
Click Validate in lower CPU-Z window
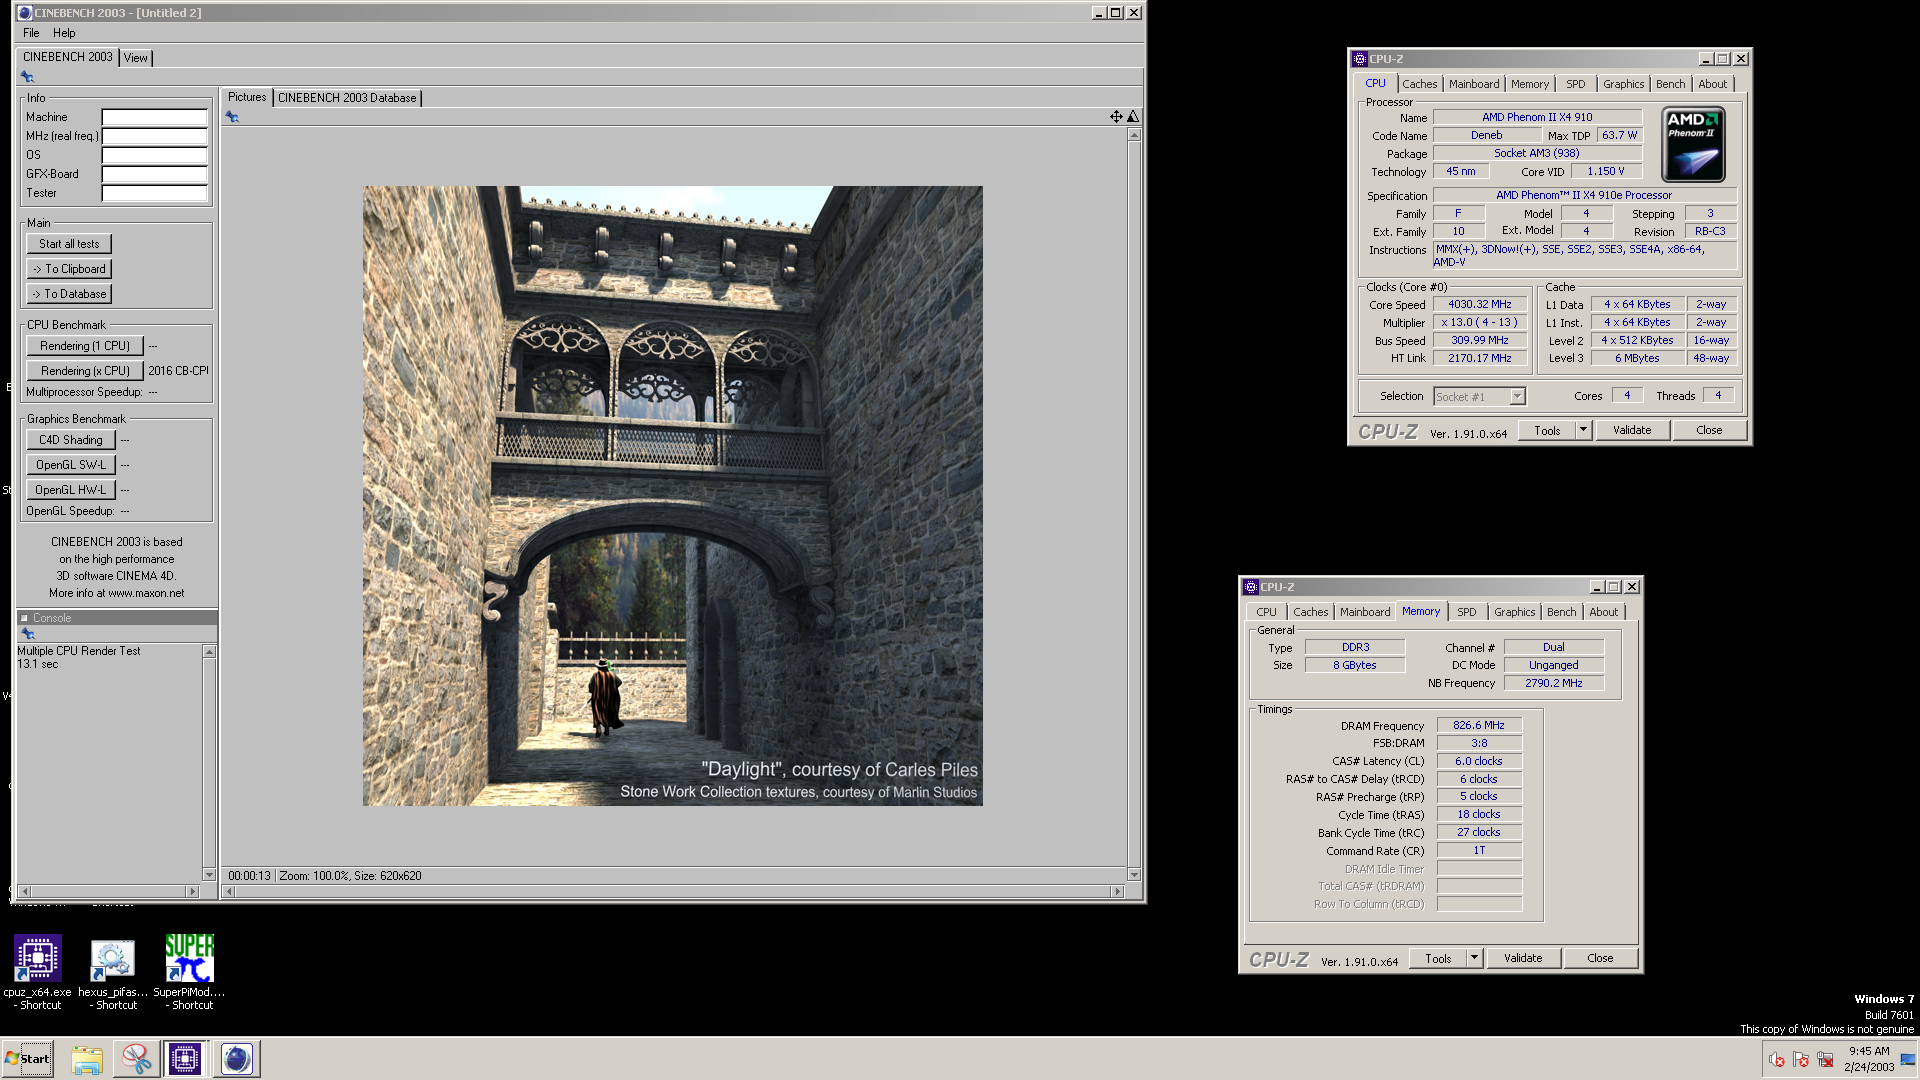point(1523,958)
